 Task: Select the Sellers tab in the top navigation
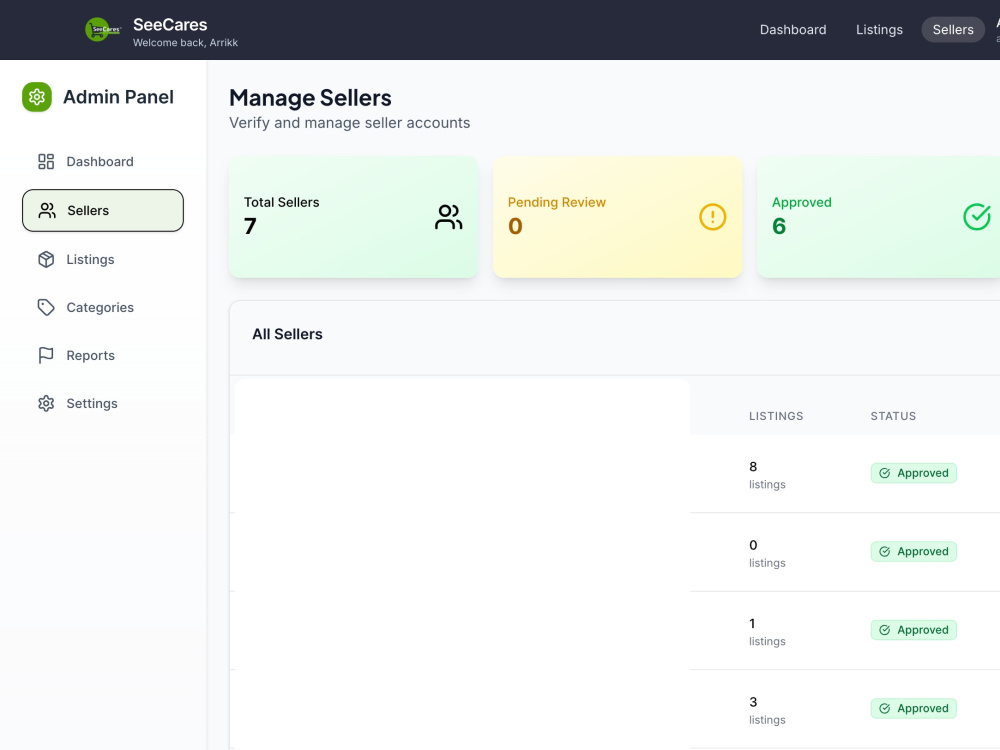tap(953, 30)
